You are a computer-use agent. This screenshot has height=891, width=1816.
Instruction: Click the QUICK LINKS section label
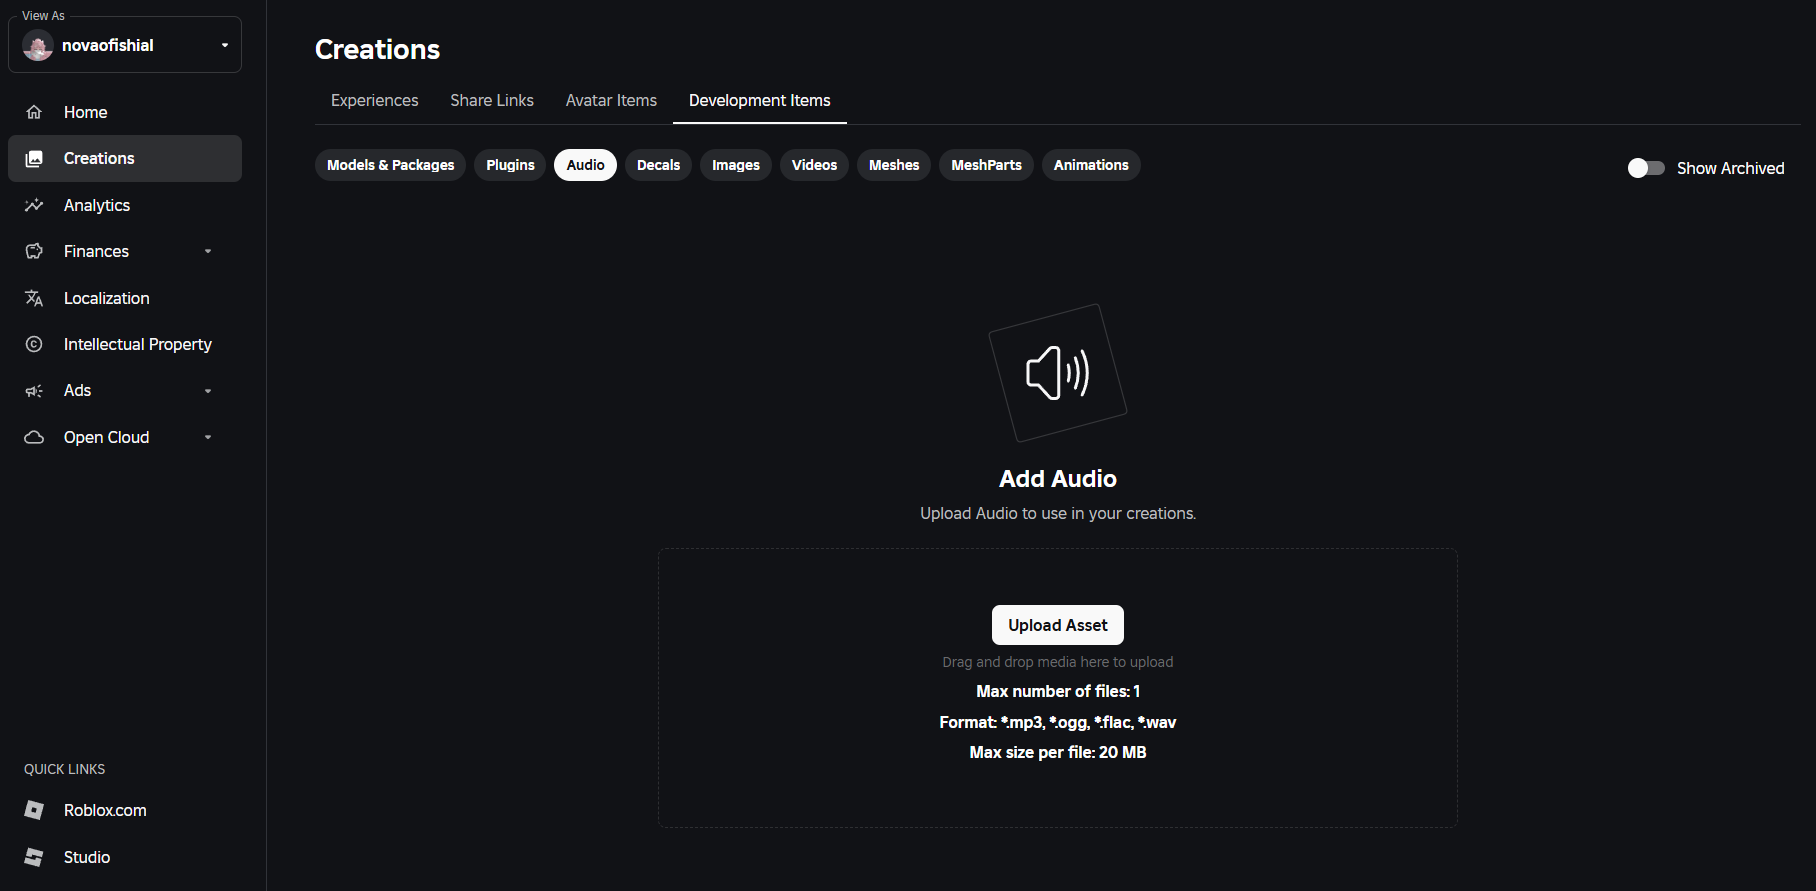pyautogui.click(x=65, y=769)
